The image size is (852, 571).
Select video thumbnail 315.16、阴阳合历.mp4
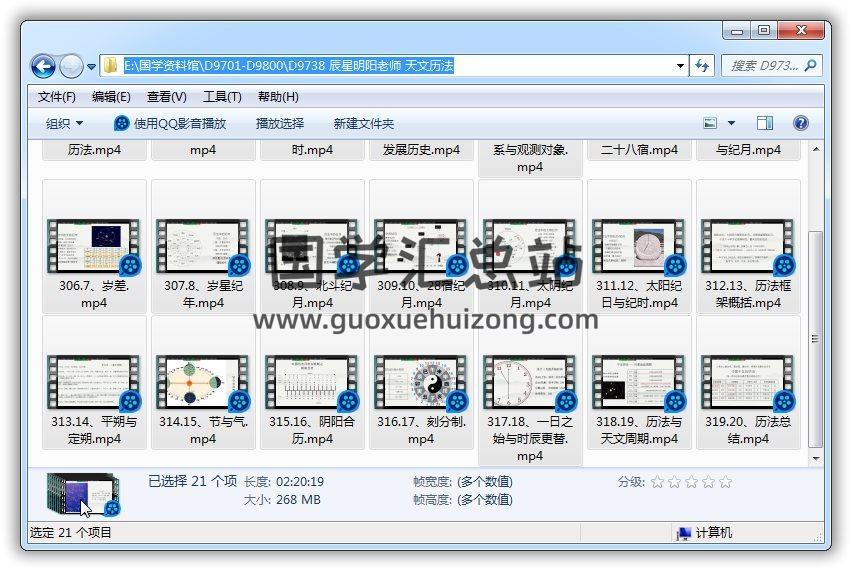click(x=312, y=382)
